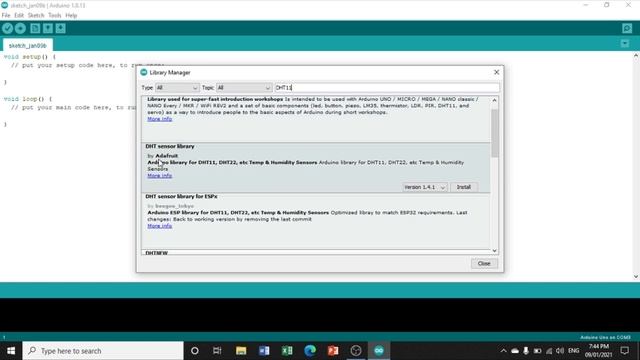Open the Sketch menu
This screenshot has height=360, width=640.
click(36, 16)
